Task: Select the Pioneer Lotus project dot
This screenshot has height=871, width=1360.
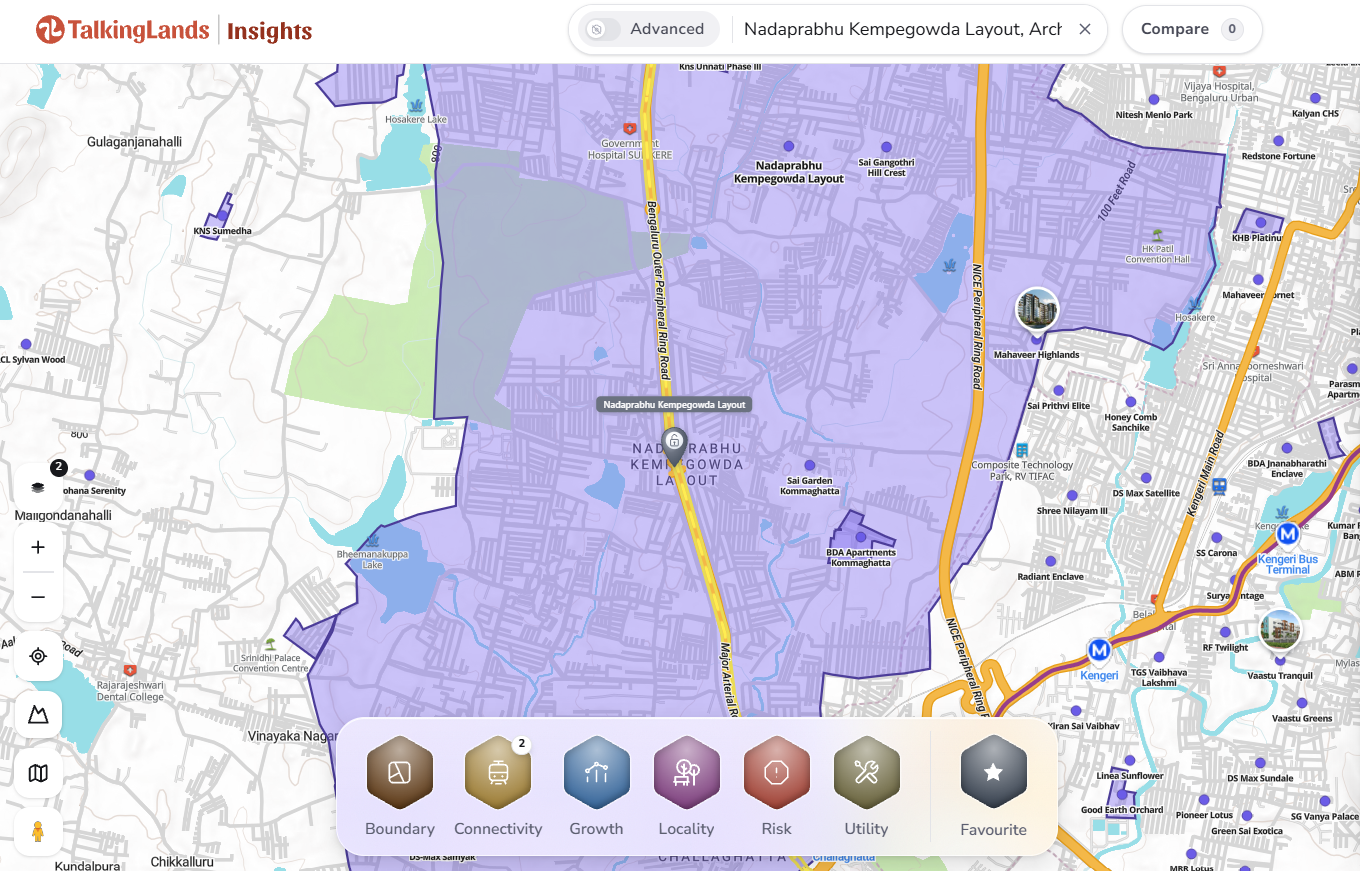Action: point(1203,800)
